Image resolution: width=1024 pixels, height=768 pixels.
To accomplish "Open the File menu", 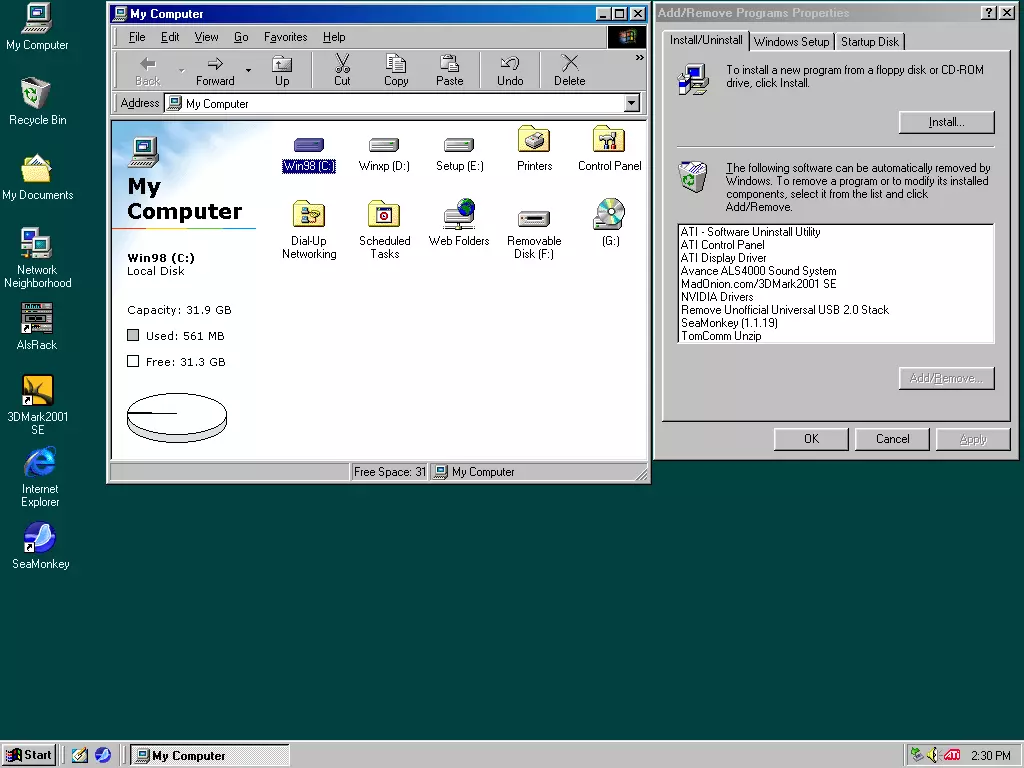I will coord(137,37).
